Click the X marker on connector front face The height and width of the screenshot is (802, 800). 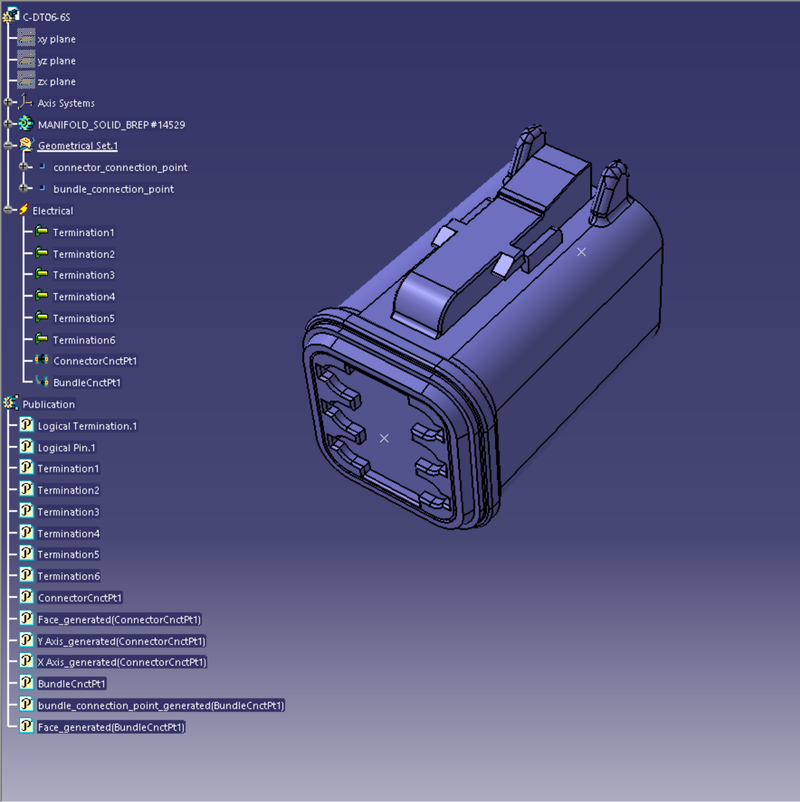(384, 438)
